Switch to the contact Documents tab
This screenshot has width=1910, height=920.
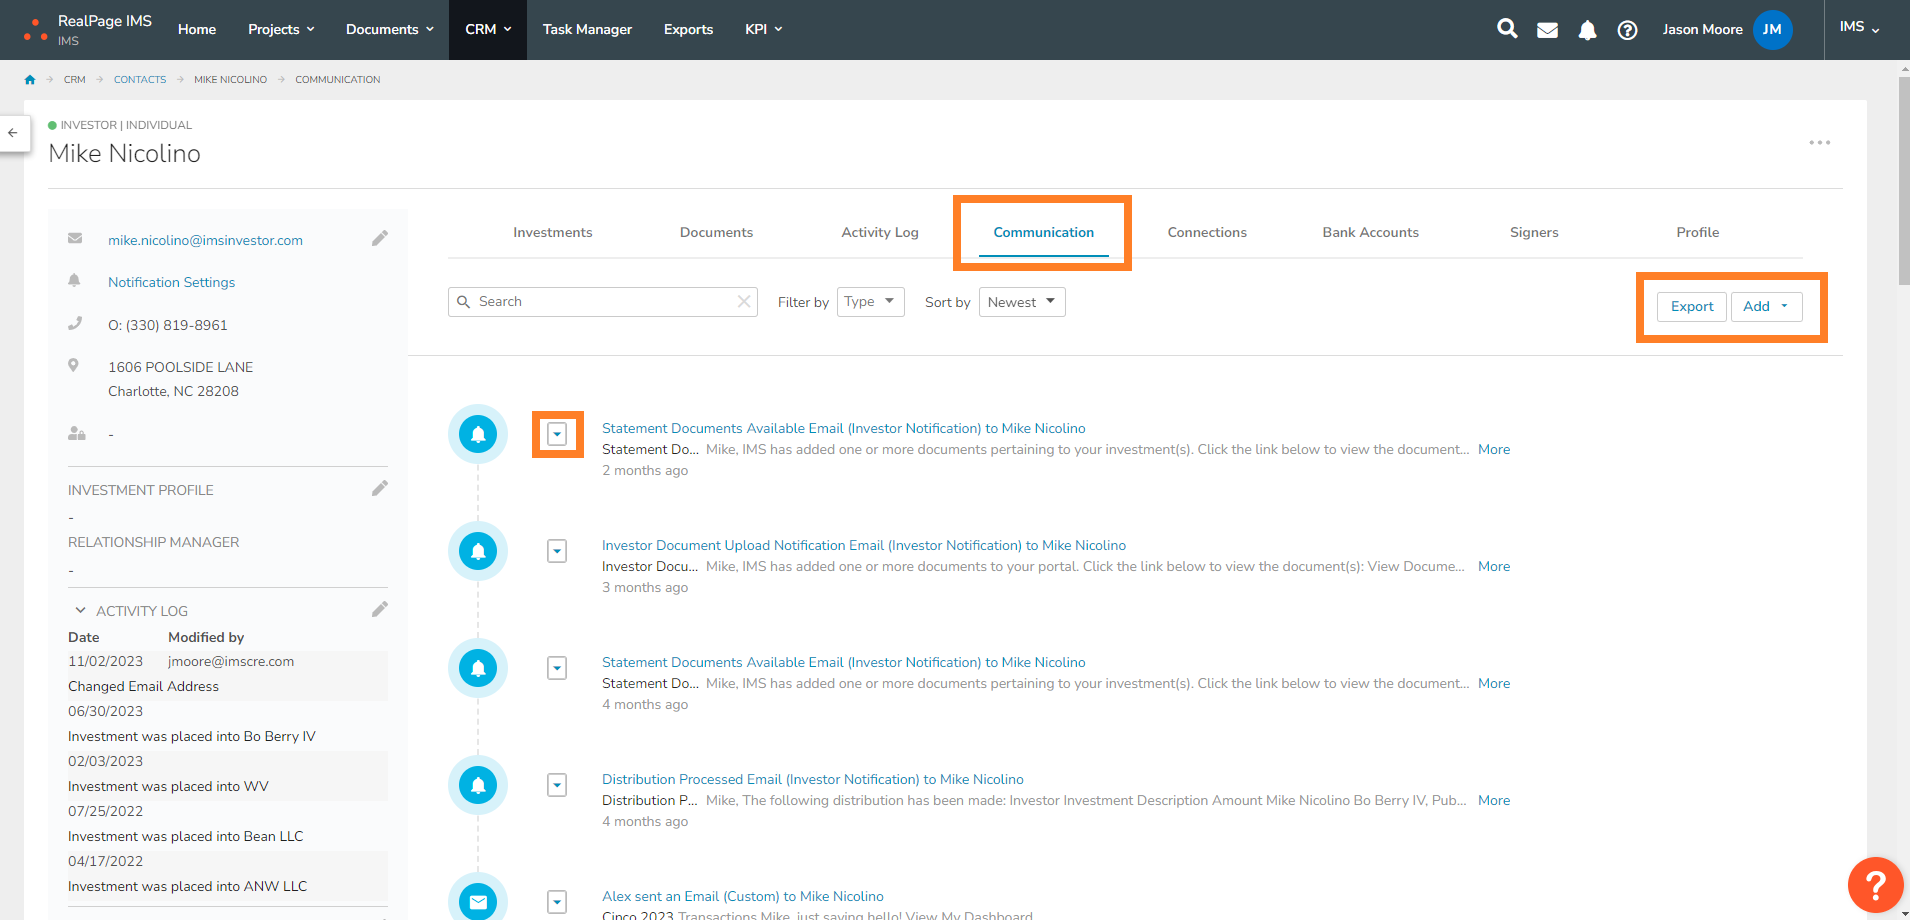716,232
